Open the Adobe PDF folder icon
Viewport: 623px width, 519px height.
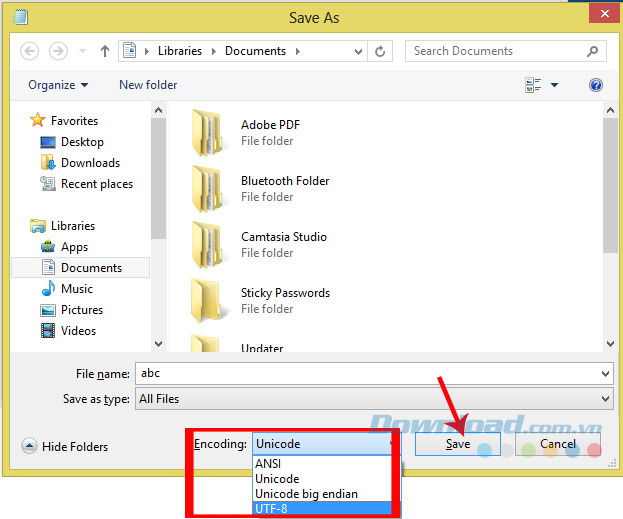point(207,132)
